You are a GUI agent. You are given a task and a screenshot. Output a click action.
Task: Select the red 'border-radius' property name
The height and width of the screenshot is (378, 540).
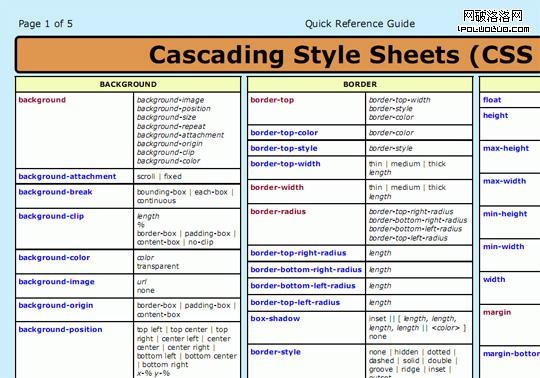click(x=278, y=211)
